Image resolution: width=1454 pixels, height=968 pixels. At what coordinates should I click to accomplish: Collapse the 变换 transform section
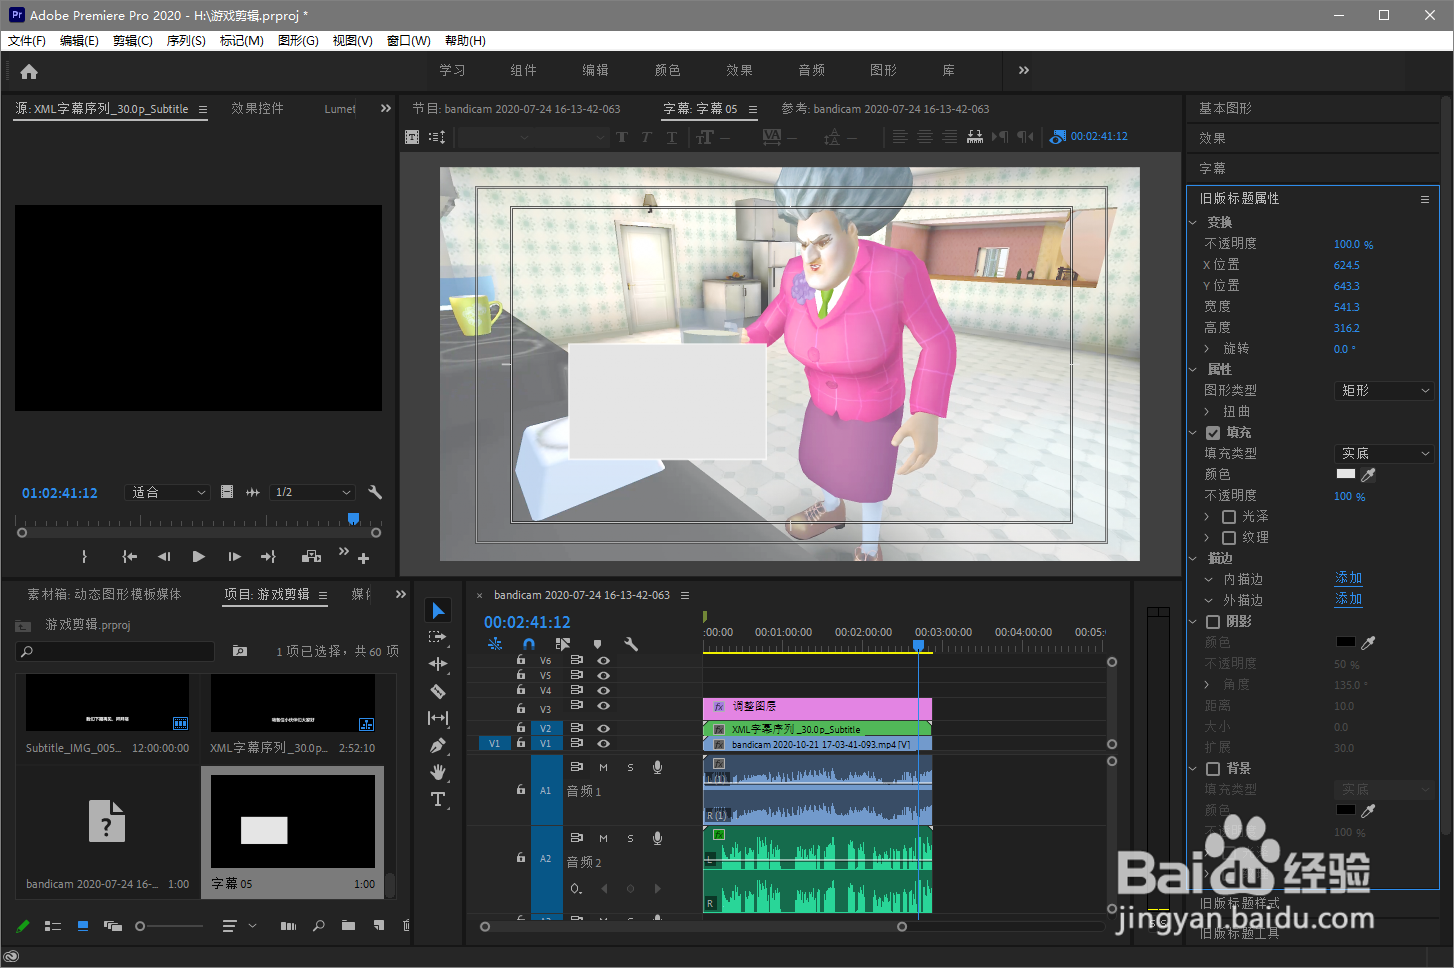click(x=1192, y=223)
